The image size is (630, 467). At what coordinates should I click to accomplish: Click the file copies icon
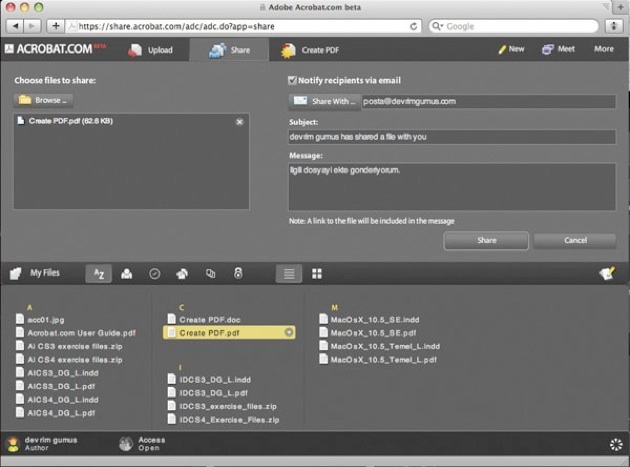[211, 274]
